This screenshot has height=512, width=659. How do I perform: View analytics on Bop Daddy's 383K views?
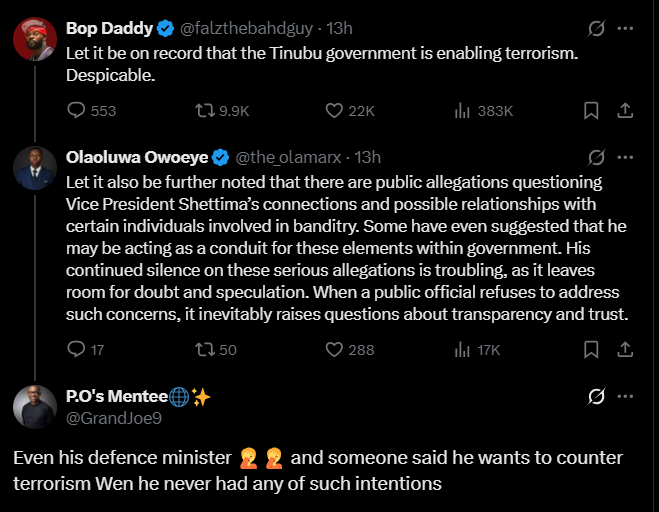(463, 111)
